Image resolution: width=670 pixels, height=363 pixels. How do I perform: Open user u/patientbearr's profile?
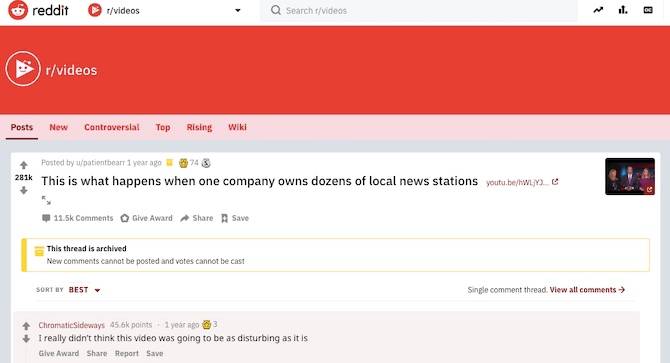tap(100, 163)
